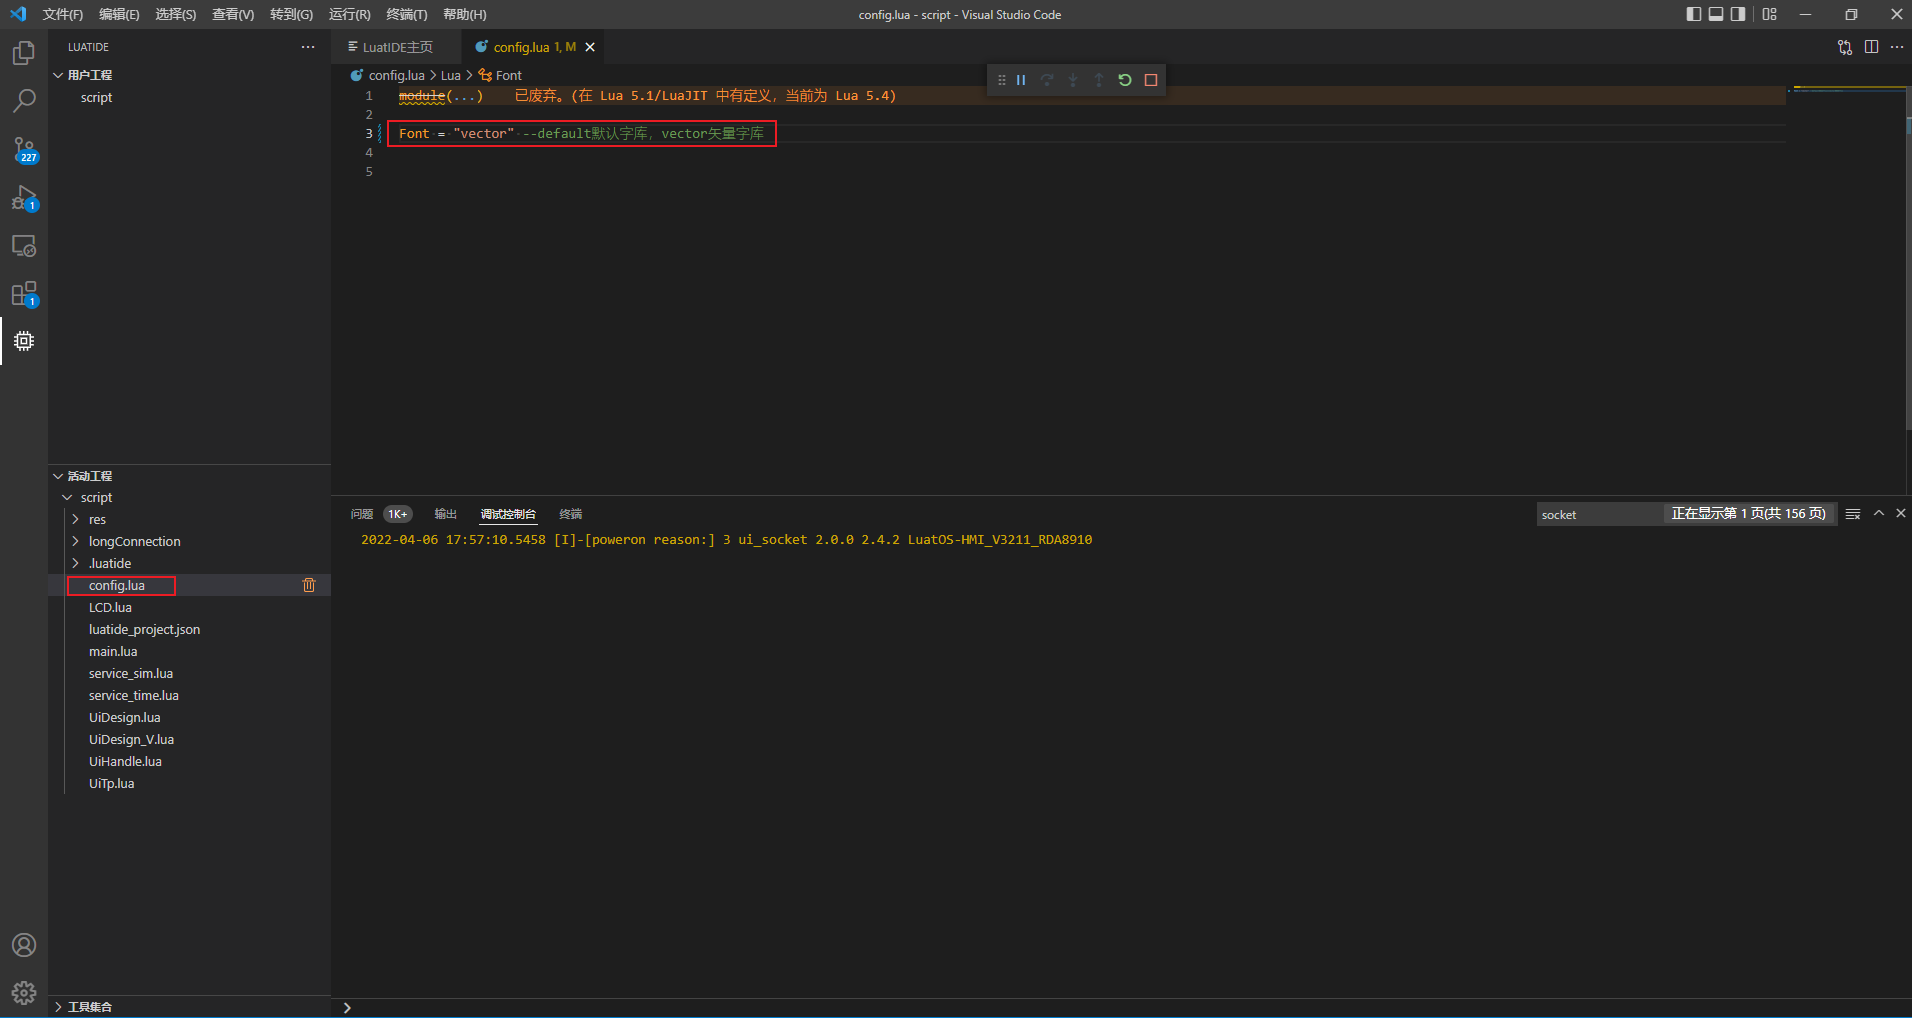This screenshot has height=1018, width=1912.
Task: Expand the debug console input chevron
Action: [x=347, y=1007]
